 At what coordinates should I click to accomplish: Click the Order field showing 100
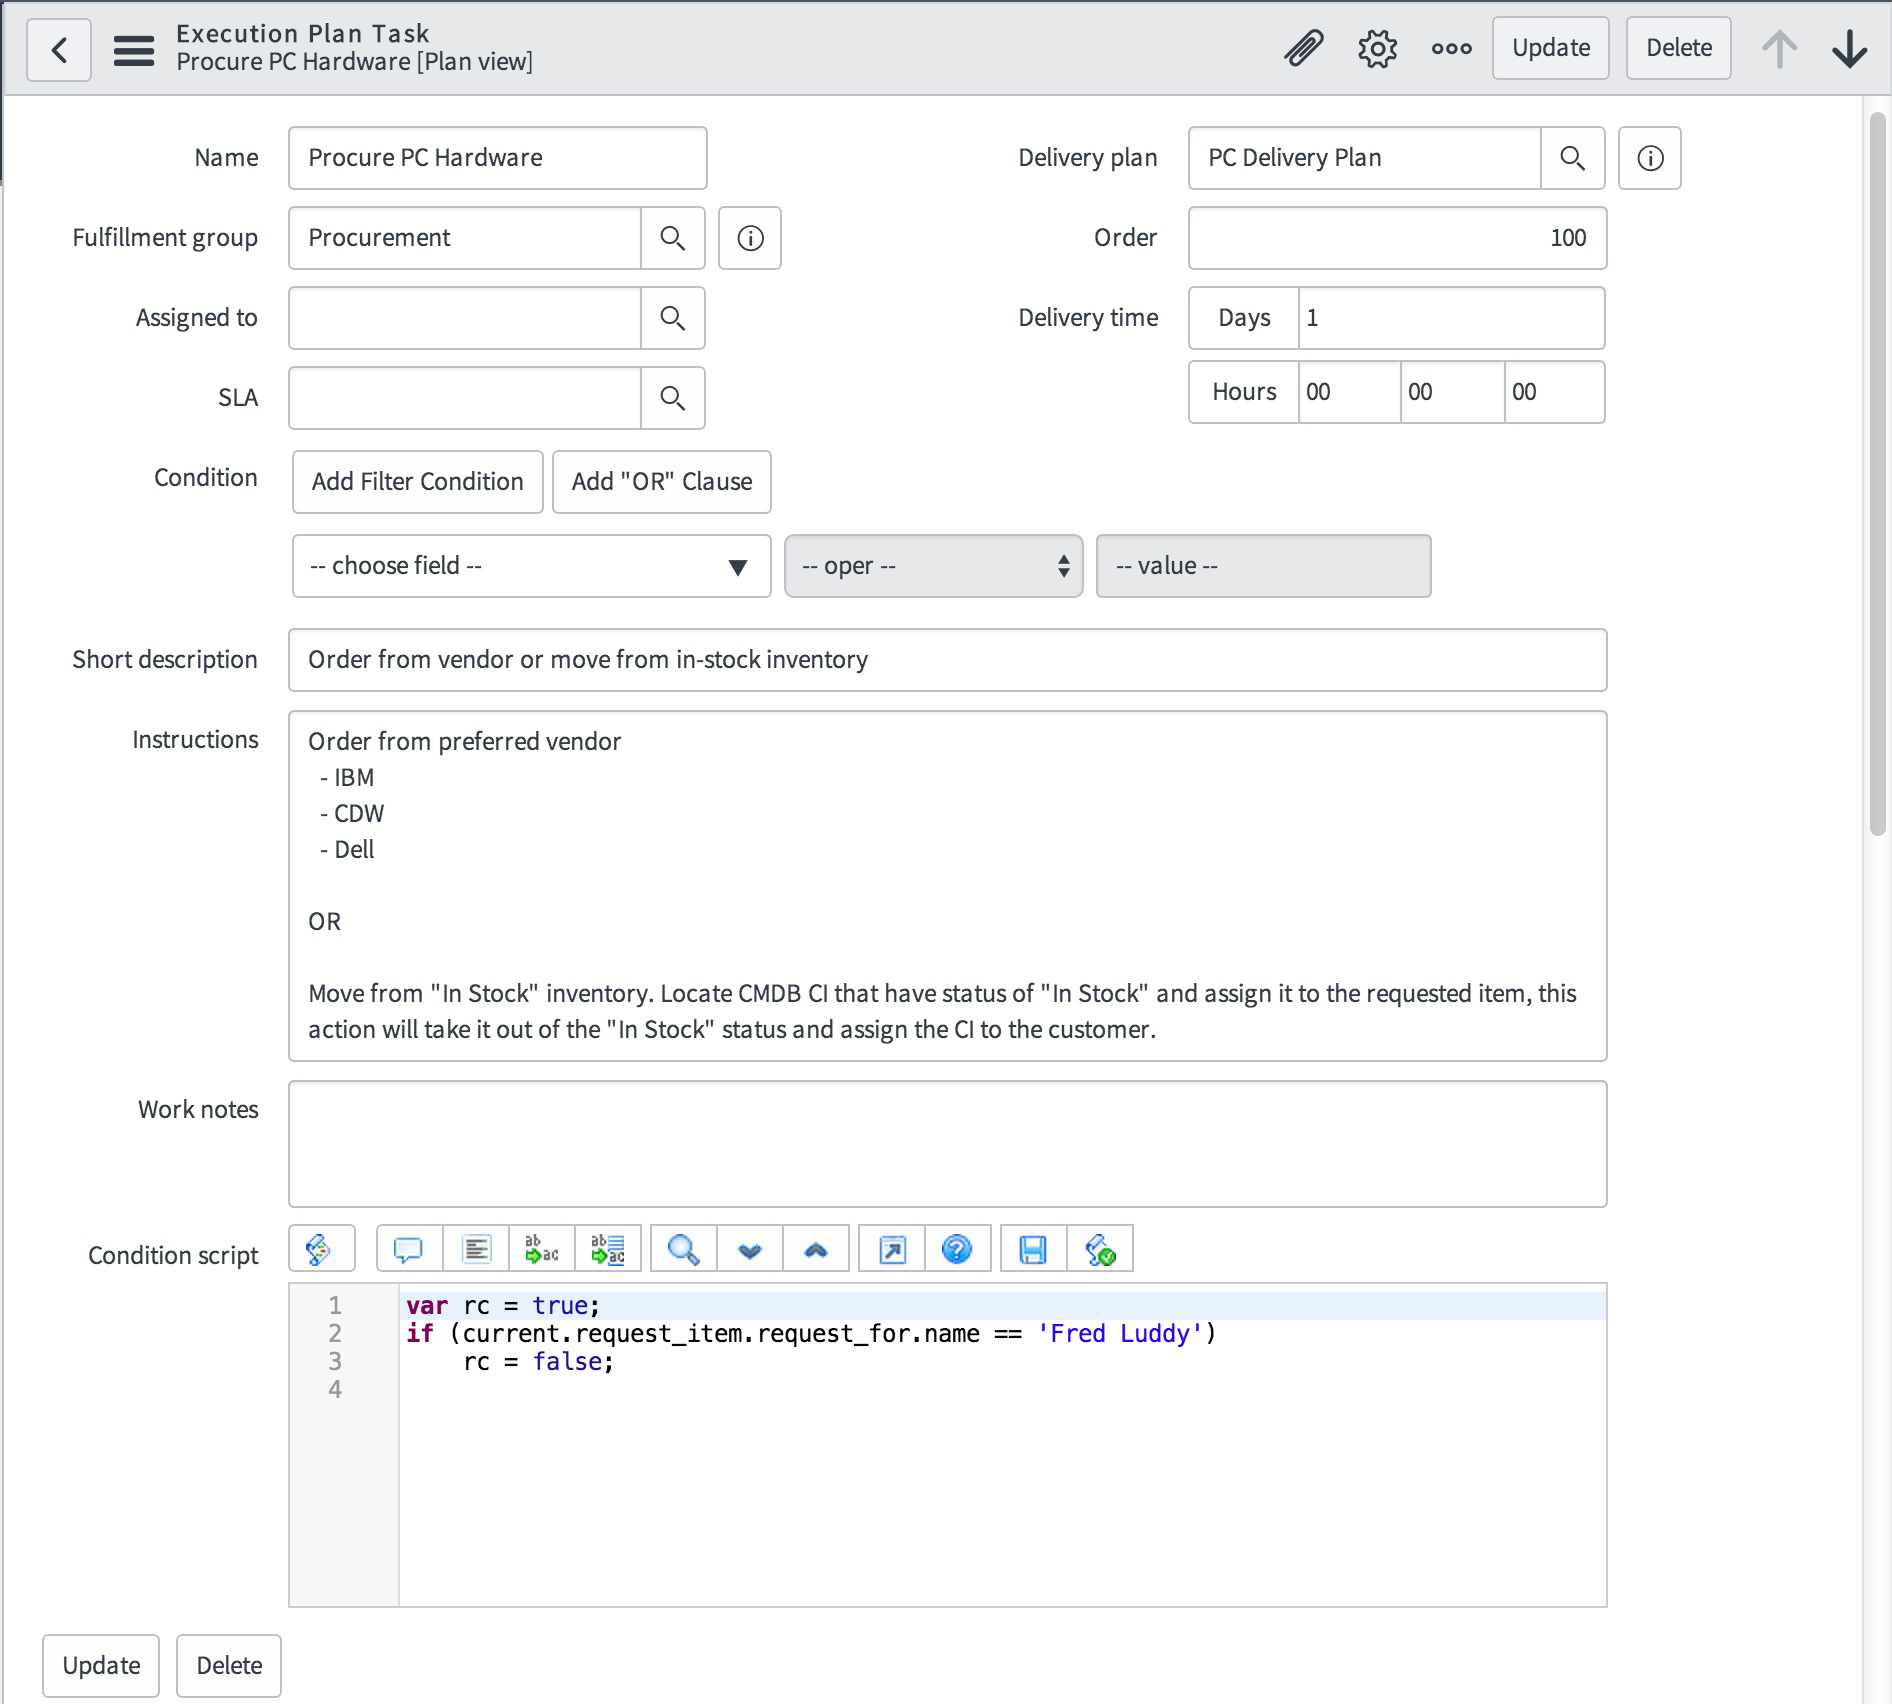[1397, 238]
